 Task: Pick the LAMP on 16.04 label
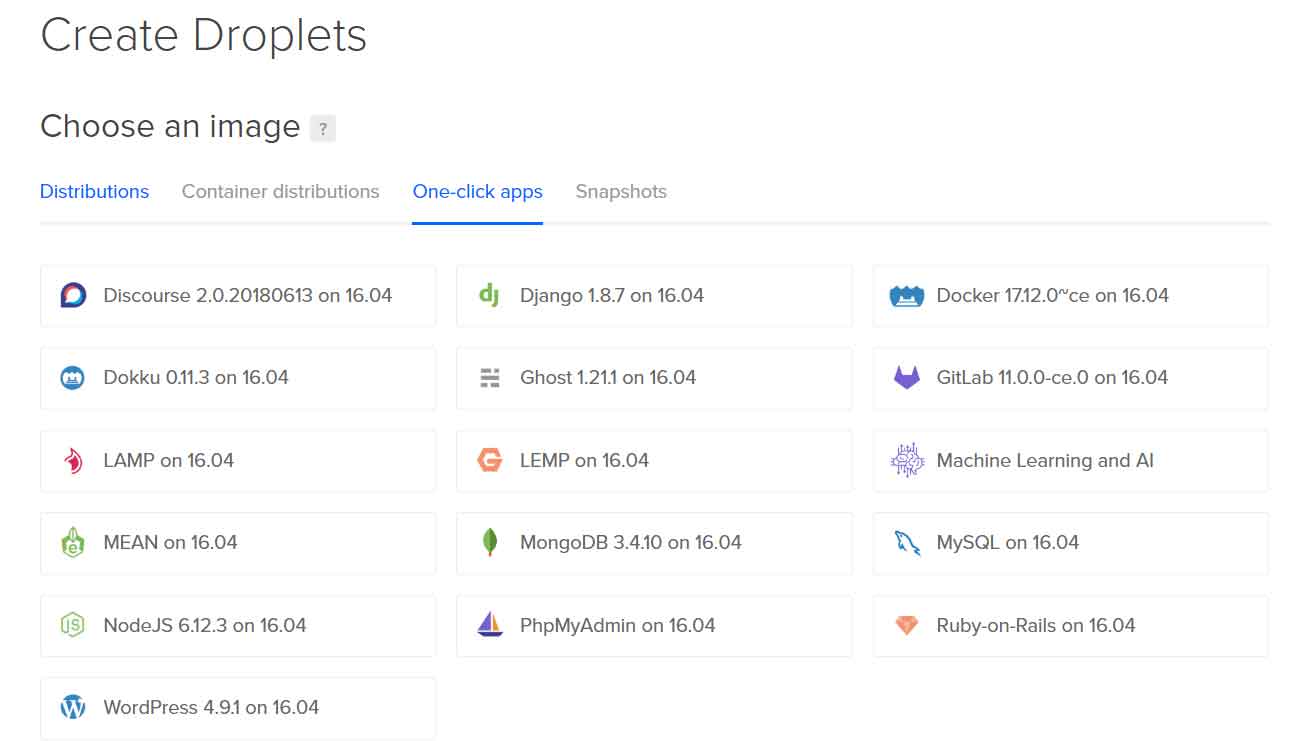point(168,460)
